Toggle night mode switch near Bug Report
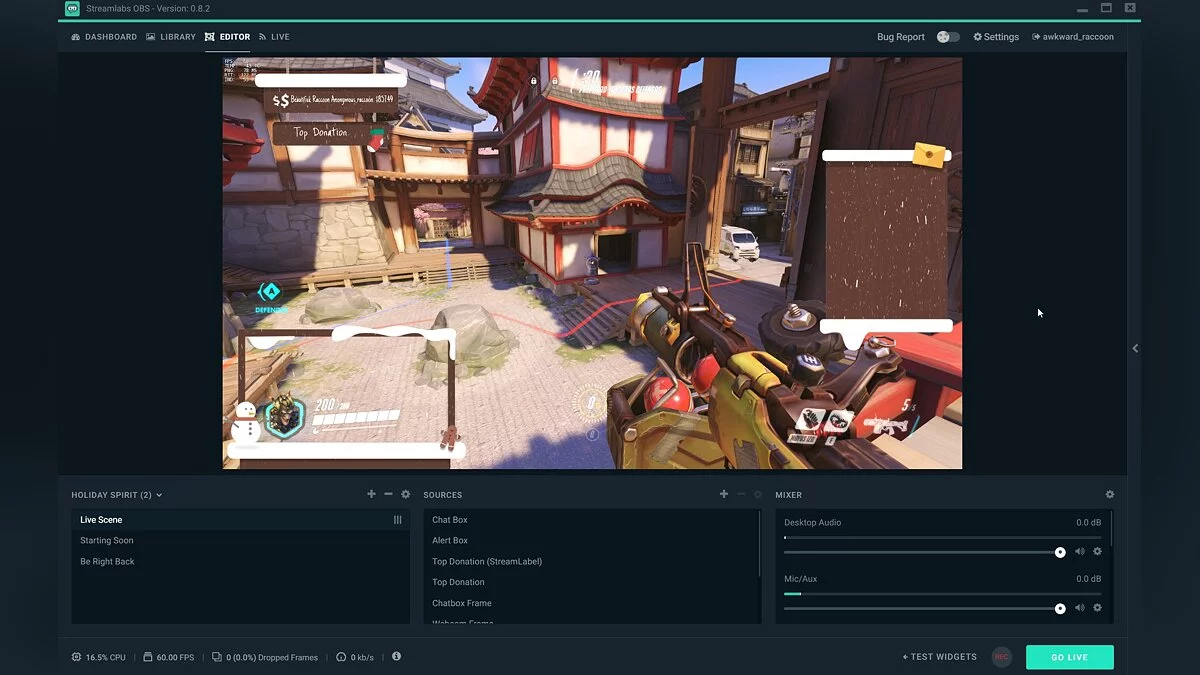The image size is (1200, 675). [x=948, y=37]
